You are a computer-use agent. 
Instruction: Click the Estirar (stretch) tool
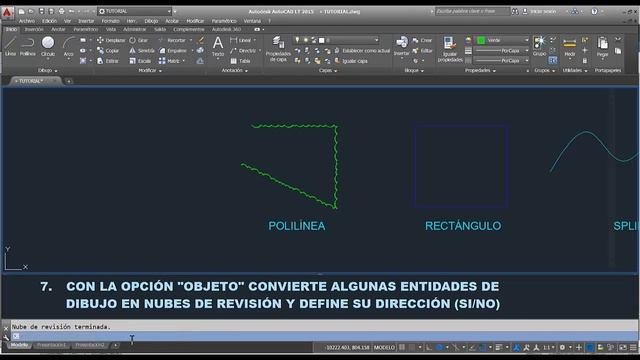(x=108, y=61)
